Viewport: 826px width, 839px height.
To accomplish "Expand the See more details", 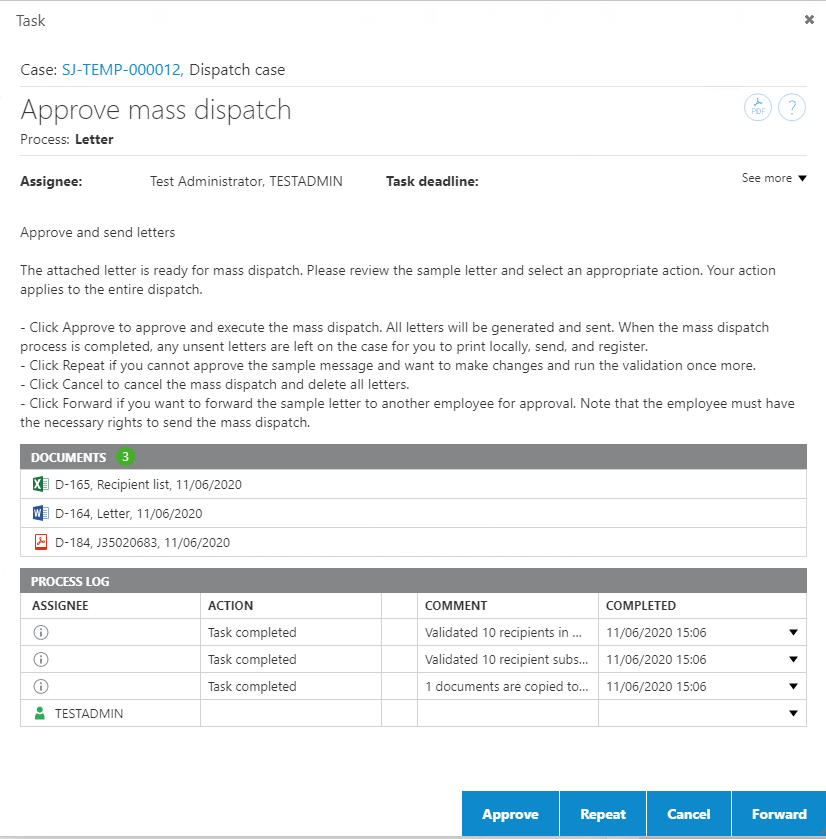I will (773, 178).
